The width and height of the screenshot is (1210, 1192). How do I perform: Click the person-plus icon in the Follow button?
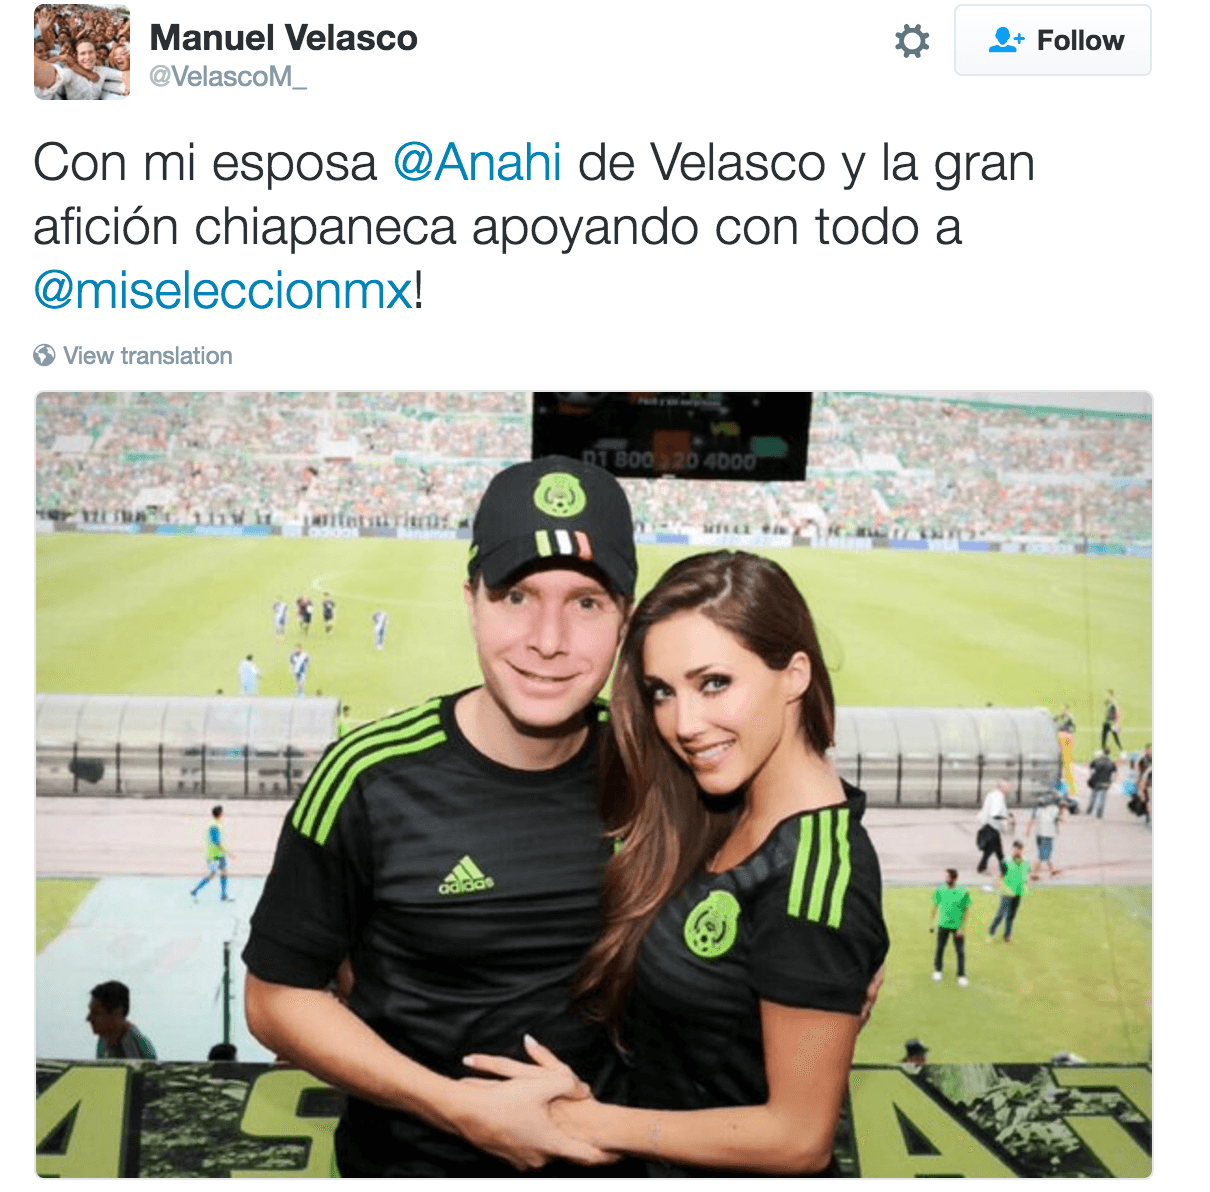(1006, 40)
